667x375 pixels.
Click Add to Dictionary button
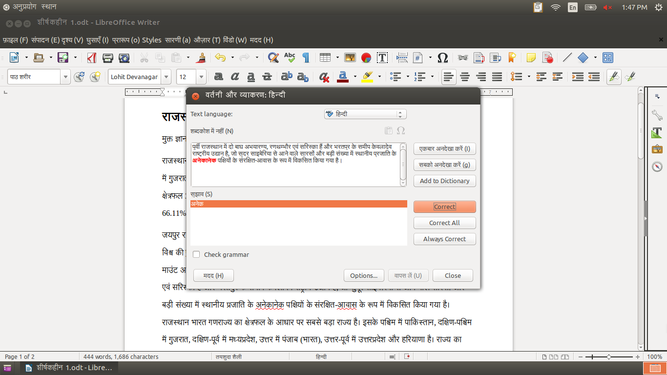pos(445,181)
